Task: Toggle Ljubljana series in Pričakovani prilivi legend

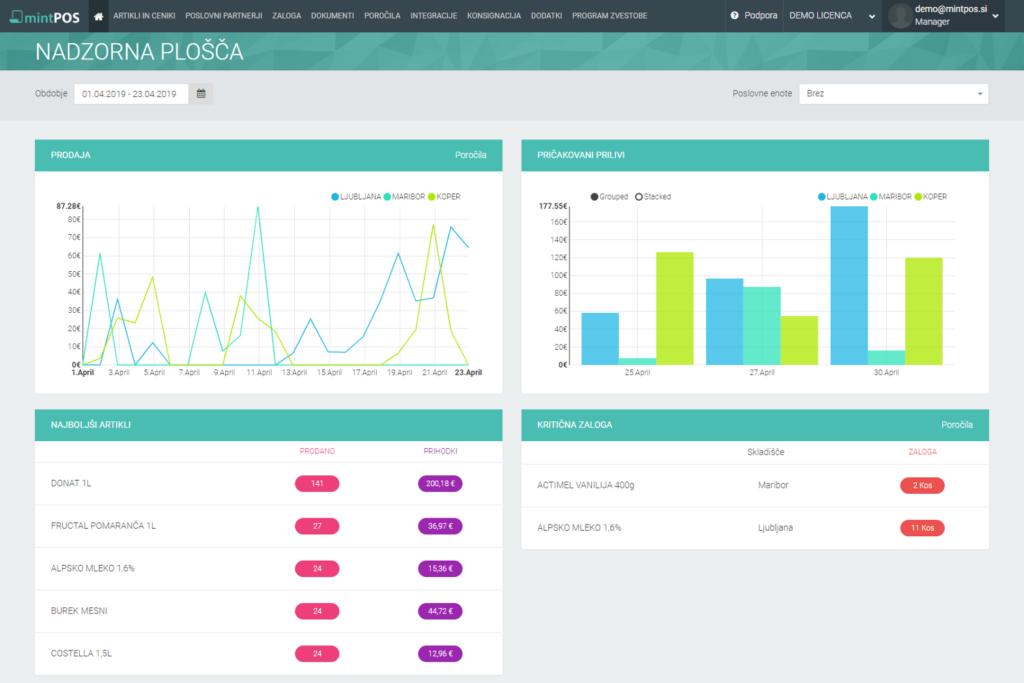Action: 842,197
